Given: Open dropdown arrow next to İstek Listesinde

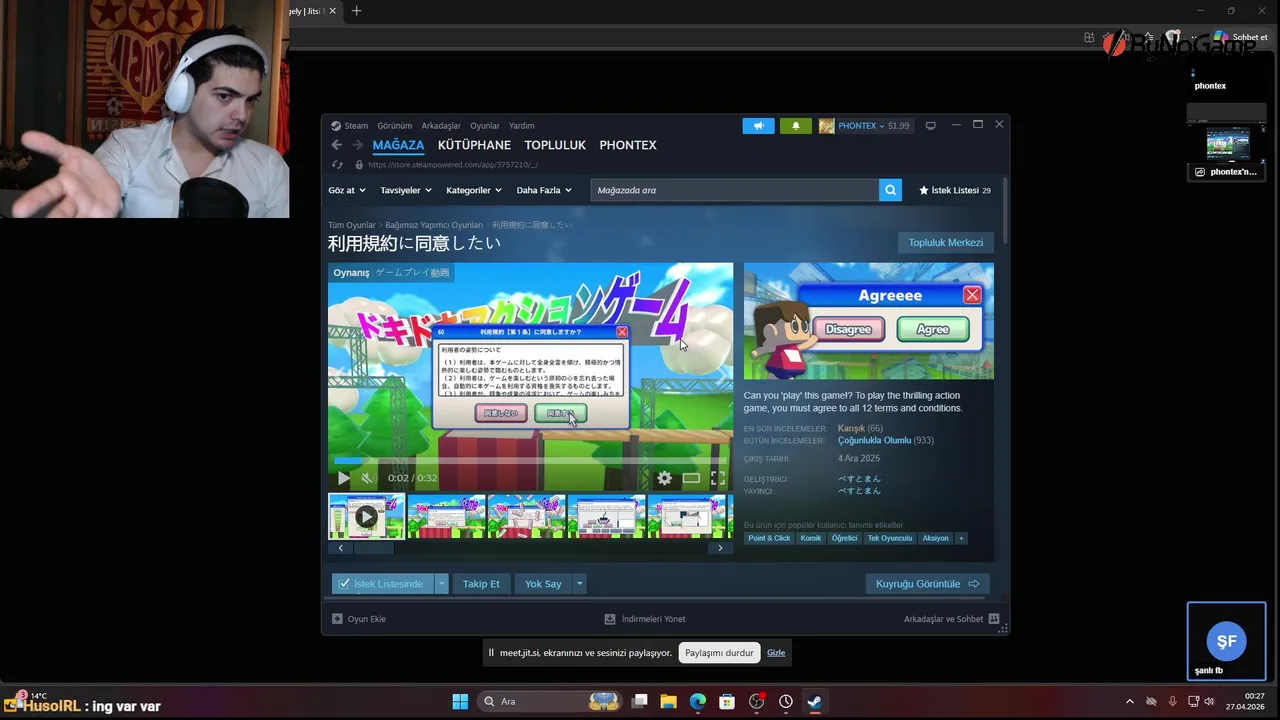Looking at the screenshot, I should coord(441,584).
